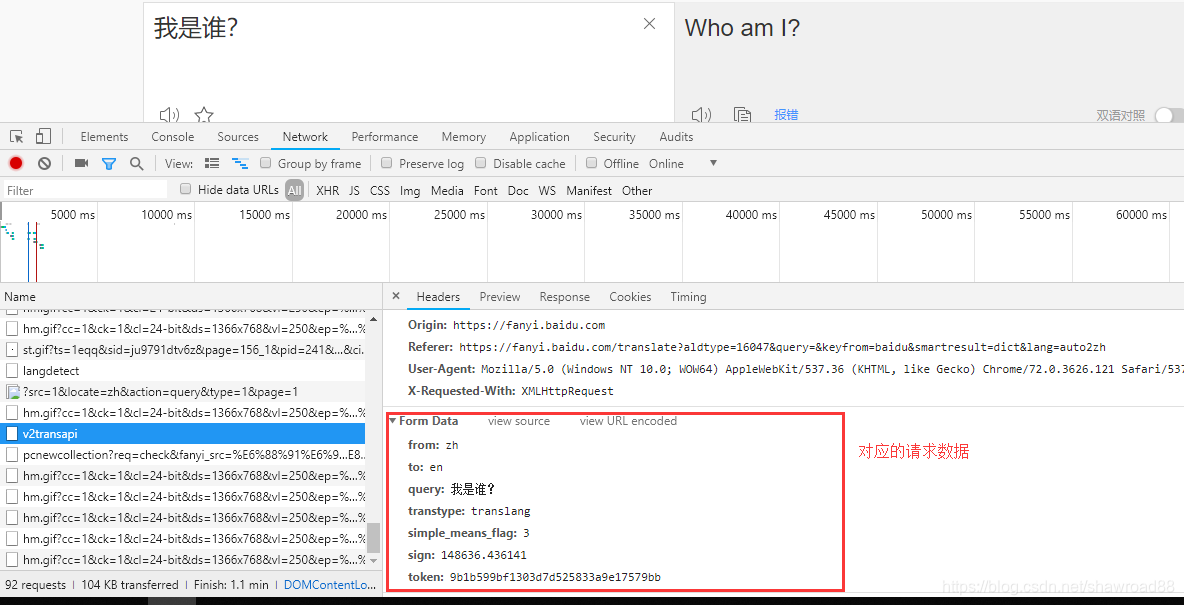Image resolution: width=1184 pixels, height=605 pixels.
Task: Toggle the 双语对照 switch
Action: (1169, 115)
